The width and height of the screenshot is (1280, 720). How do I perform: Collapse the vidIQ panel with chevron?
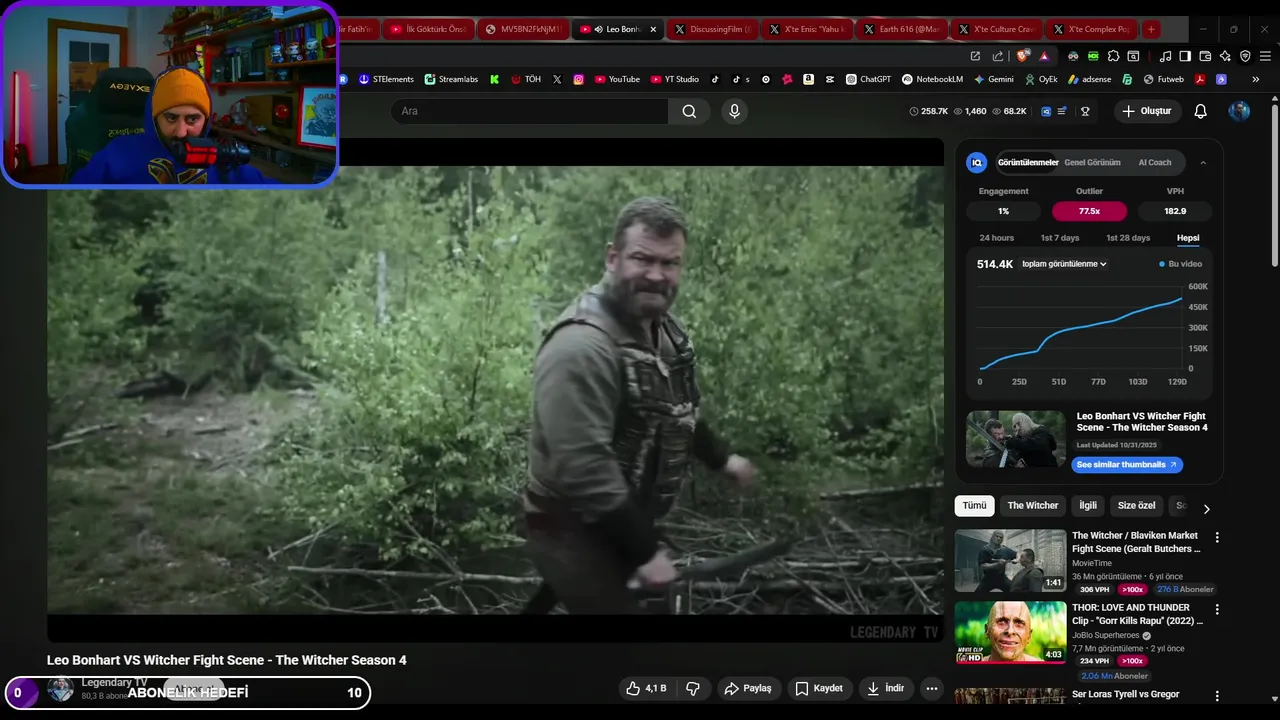pyautogui.click(x=1203, y=162)
